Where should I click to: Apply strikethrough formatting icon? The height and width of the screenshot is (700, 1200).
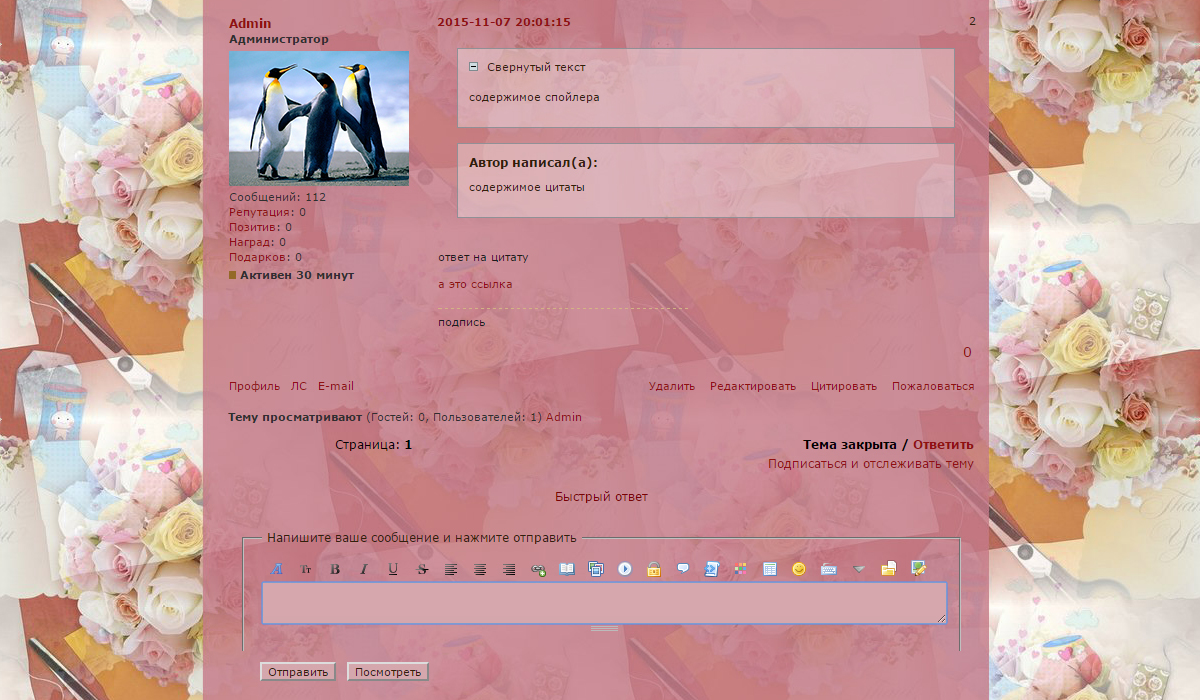click(x=422, y=569)
